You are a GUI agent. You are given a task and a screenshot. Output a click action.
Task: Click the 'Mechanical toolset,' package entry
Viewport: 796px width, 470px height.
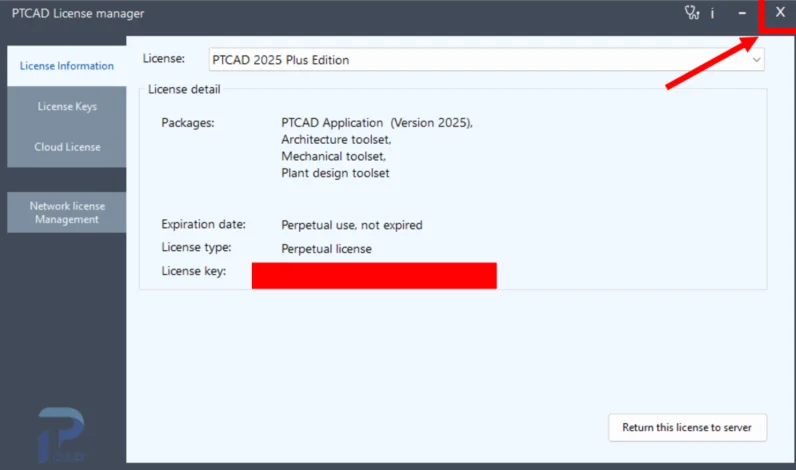click(334, 156)
